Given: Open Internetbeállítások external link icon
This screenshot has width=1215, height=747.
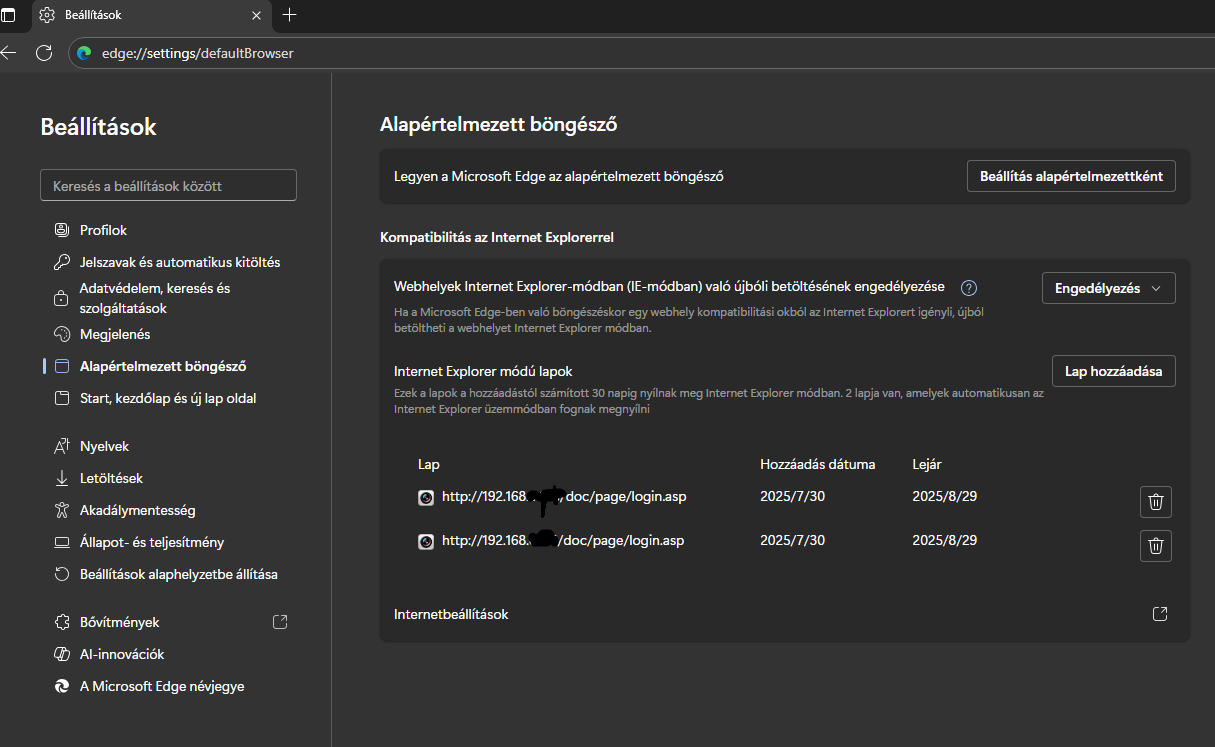Looking at the screenshot, I should click(x=1160, y=614).
